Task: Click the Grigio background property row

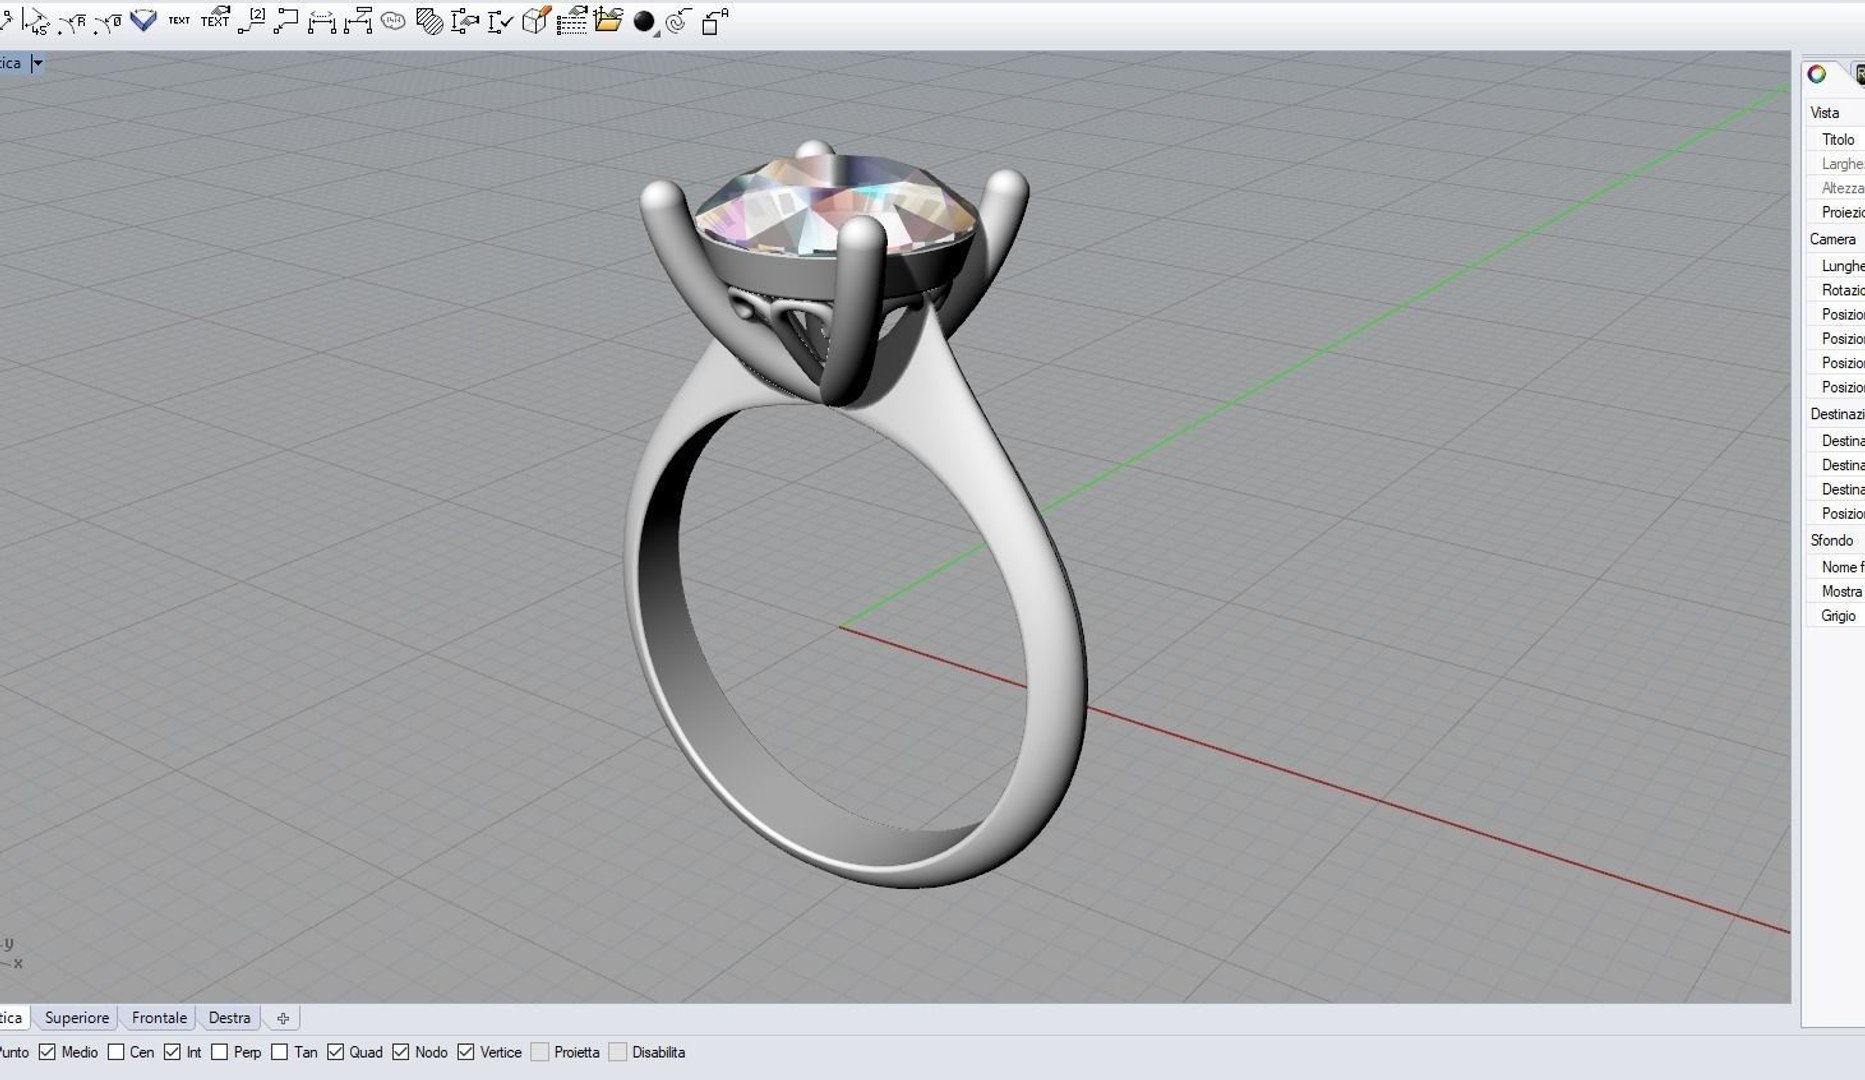Action: (x=1836, y=616)
